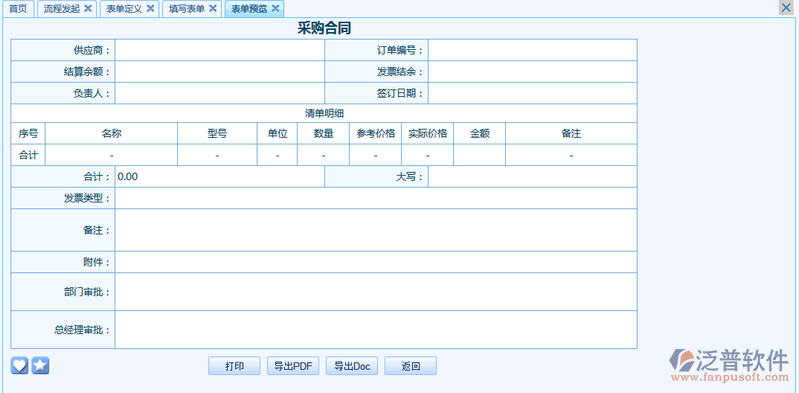Screen dimensions: 799x393
Task: Close the 表单定义 tab
Action: point(150,9)
